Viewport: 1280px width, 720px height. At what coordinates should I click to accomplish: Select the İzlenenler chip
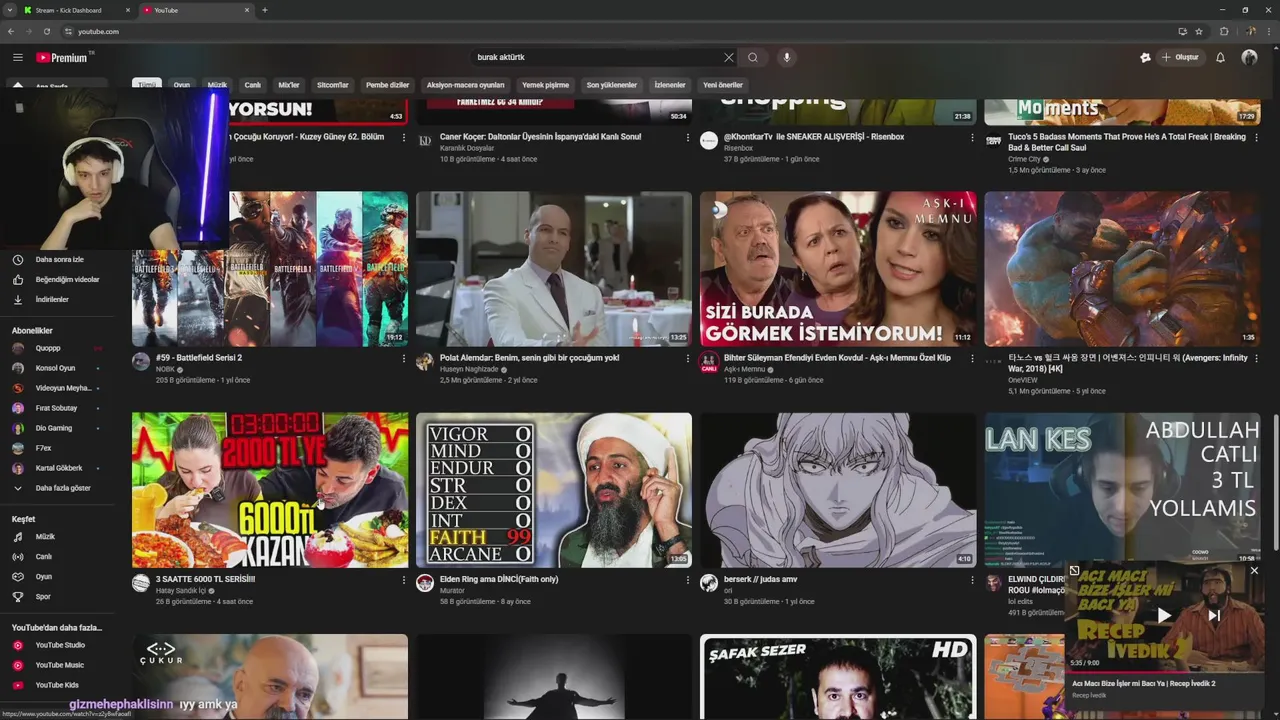[x=670, y=85]
